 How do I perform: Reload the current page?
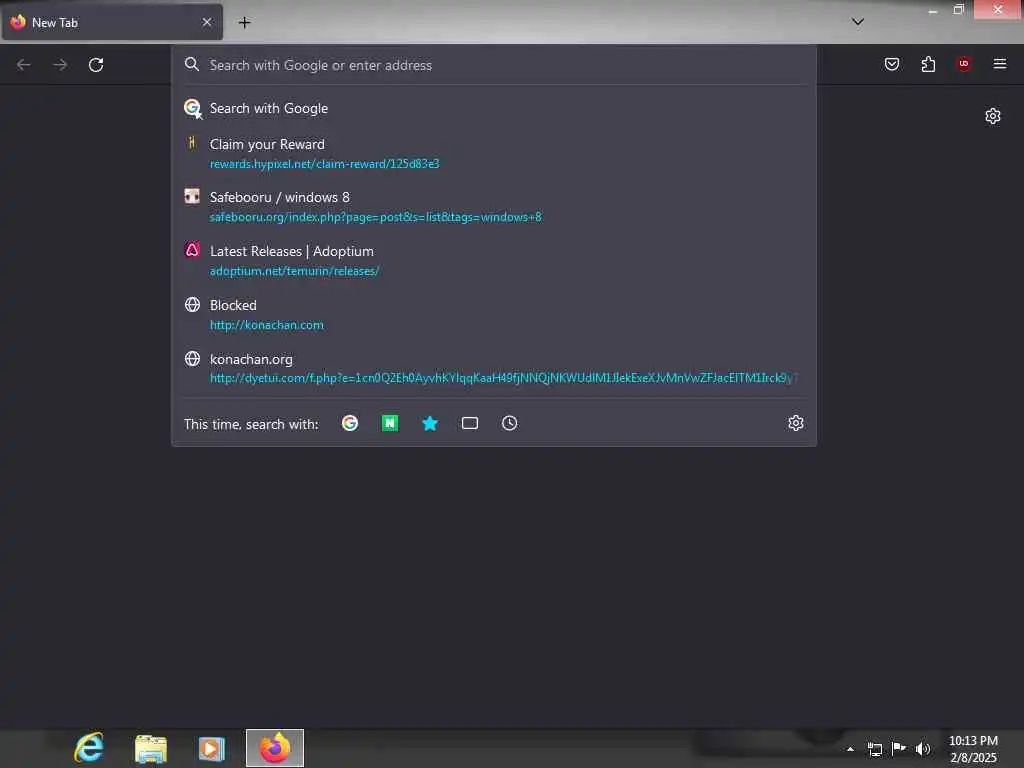coord(96,65)
